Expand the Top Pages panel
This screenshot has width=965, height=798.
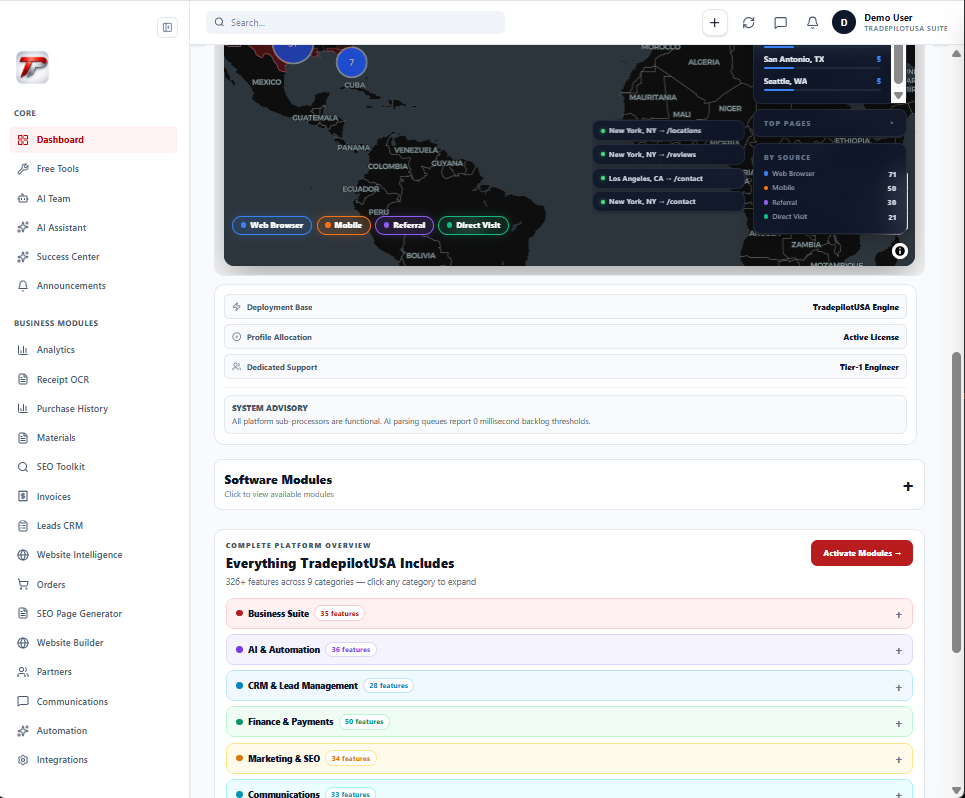click(829, 124)
